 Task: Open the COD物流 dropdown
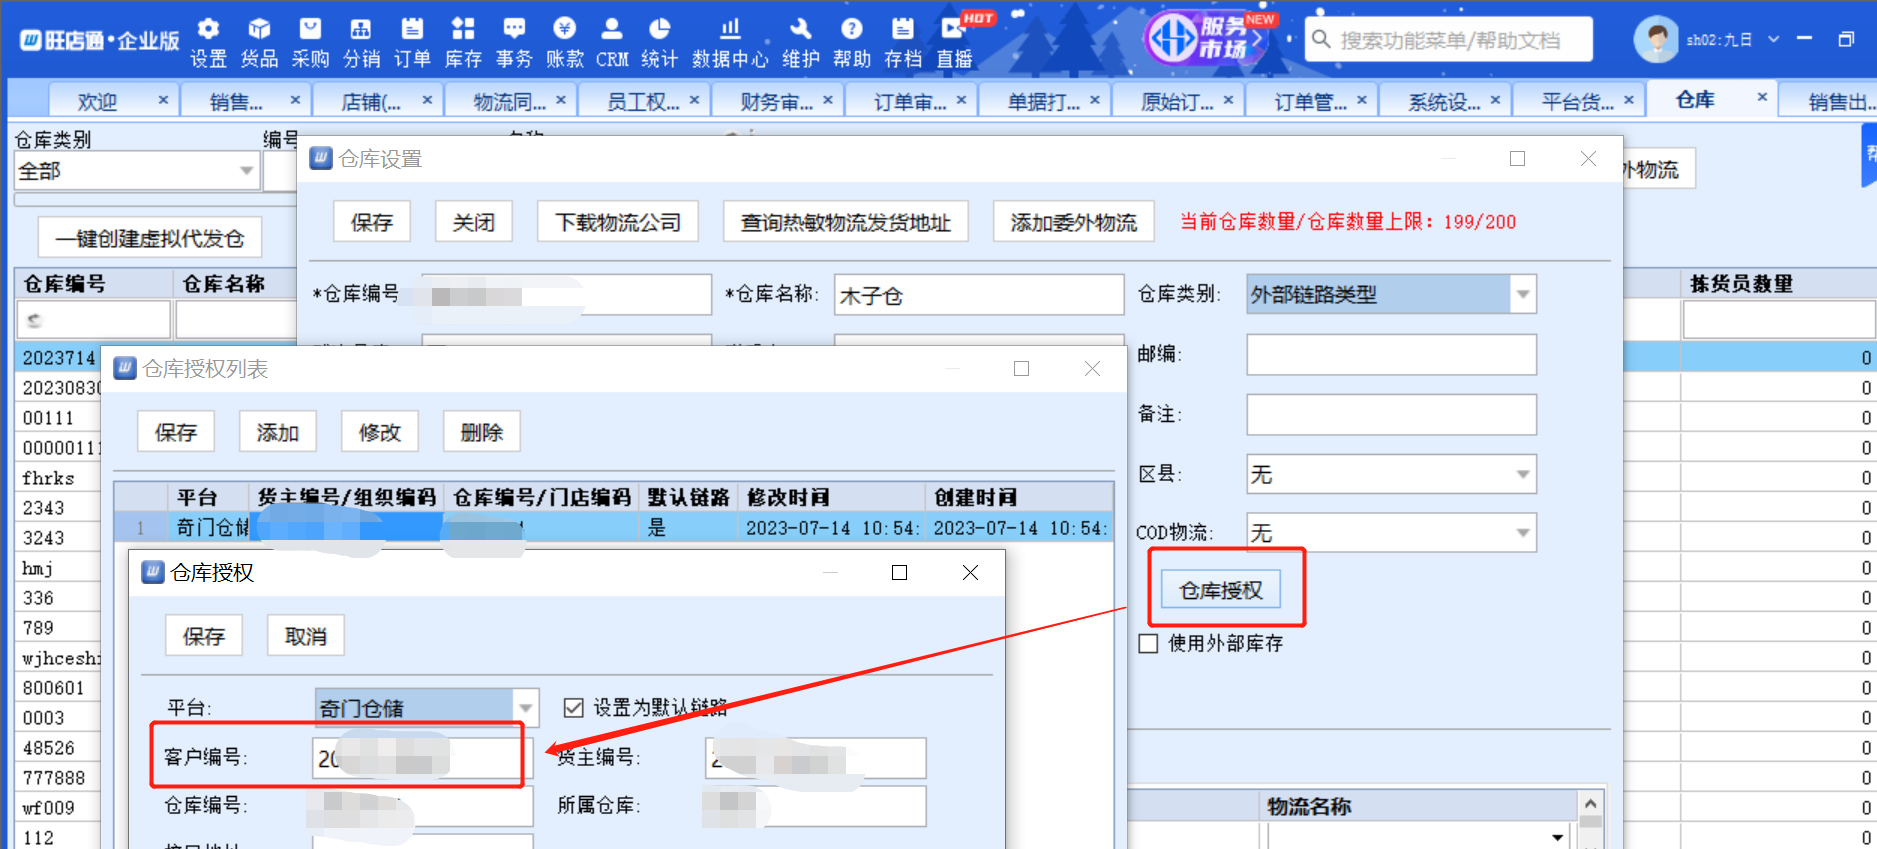coord(1522,533)
